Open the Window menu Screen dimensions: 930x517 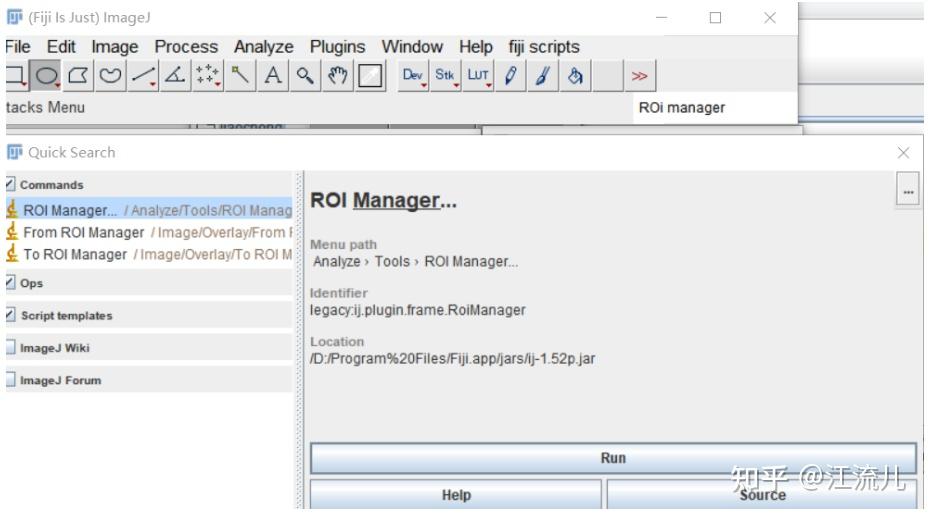(412, 47)
